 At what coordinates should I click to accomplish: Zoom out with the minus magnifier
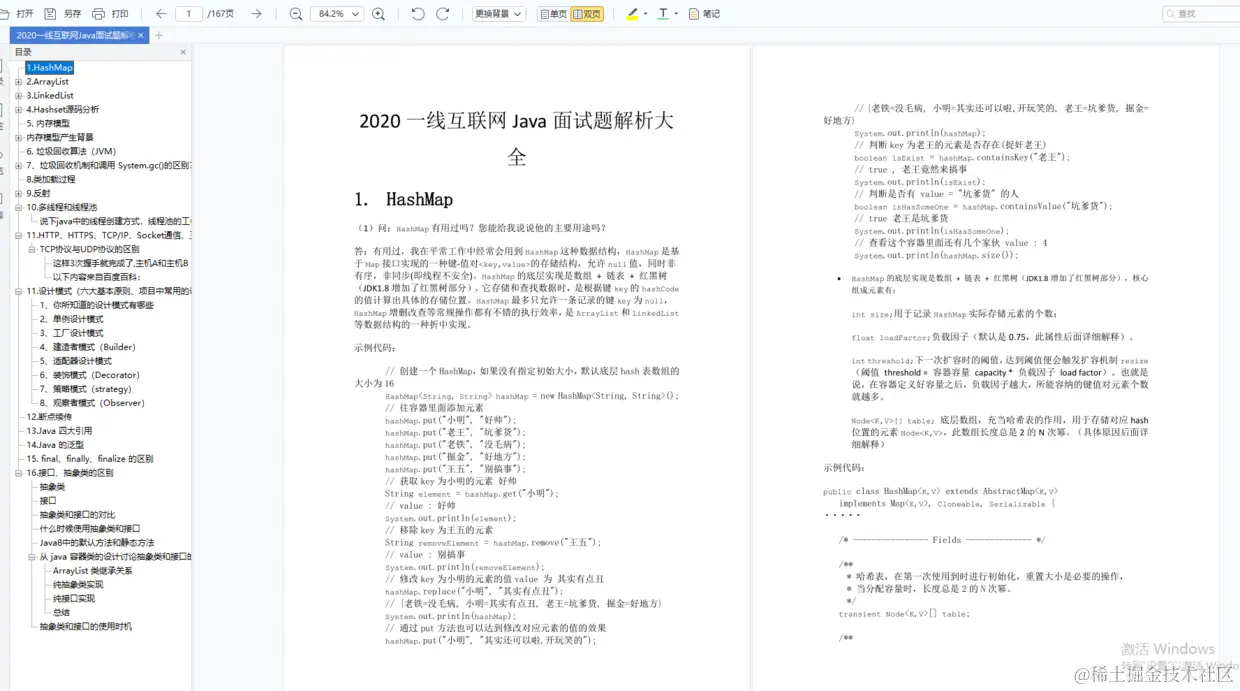(296, 14)
